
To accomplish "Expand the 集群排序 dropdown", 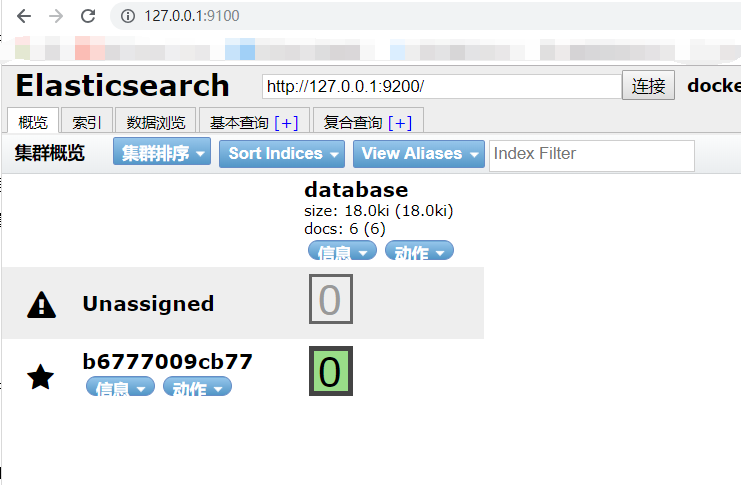I will pos(162,152).
